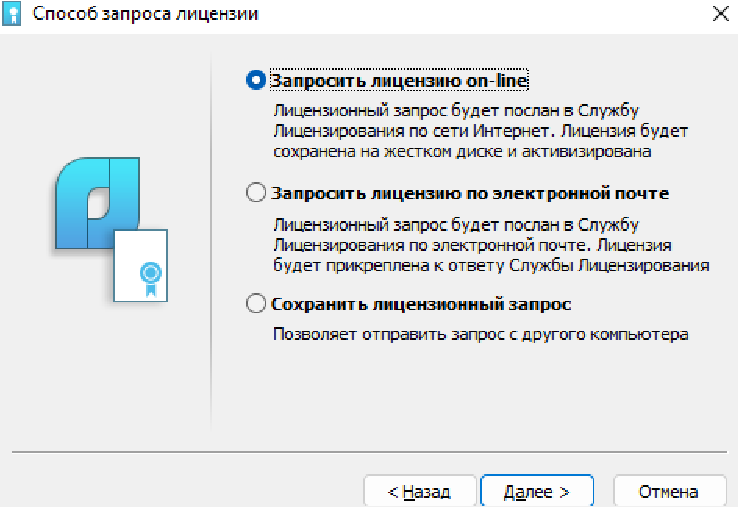Proceed with the Далее button
738x507 pixels.
(537, 491)
